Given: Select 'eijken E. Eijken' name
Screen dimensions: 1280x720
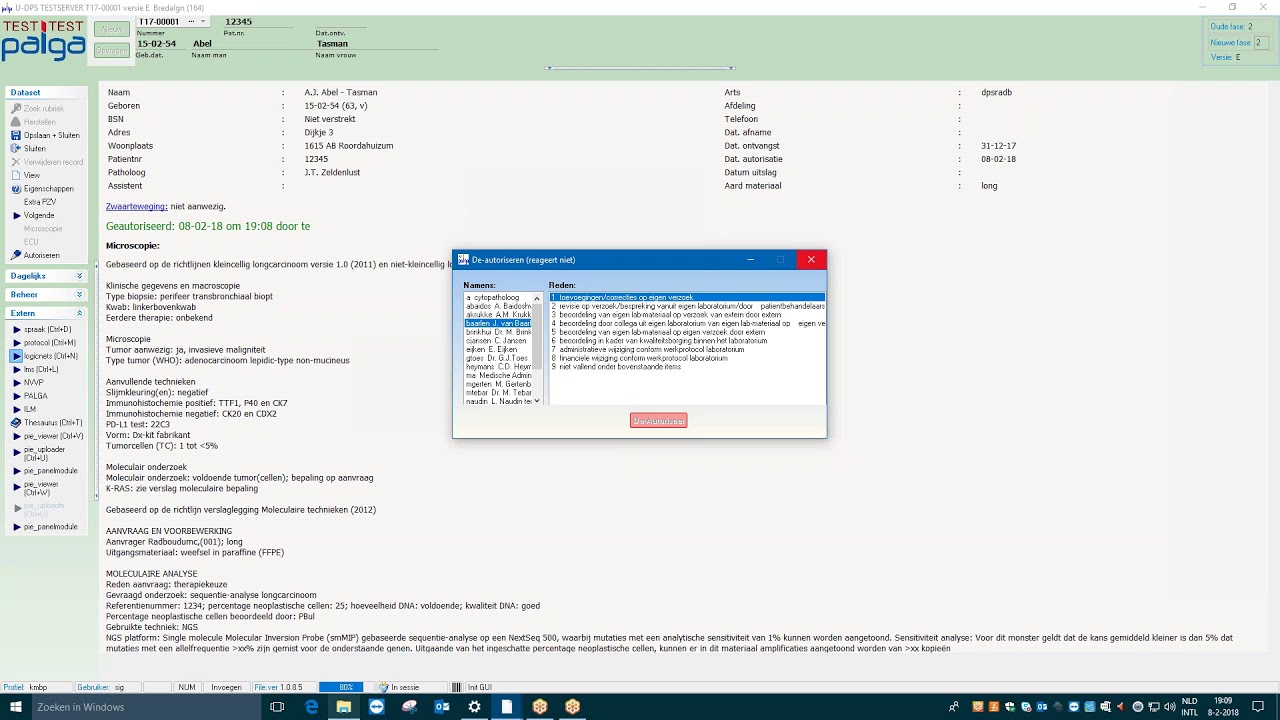Looking at the screenshot, I should (x=498, y=349).
